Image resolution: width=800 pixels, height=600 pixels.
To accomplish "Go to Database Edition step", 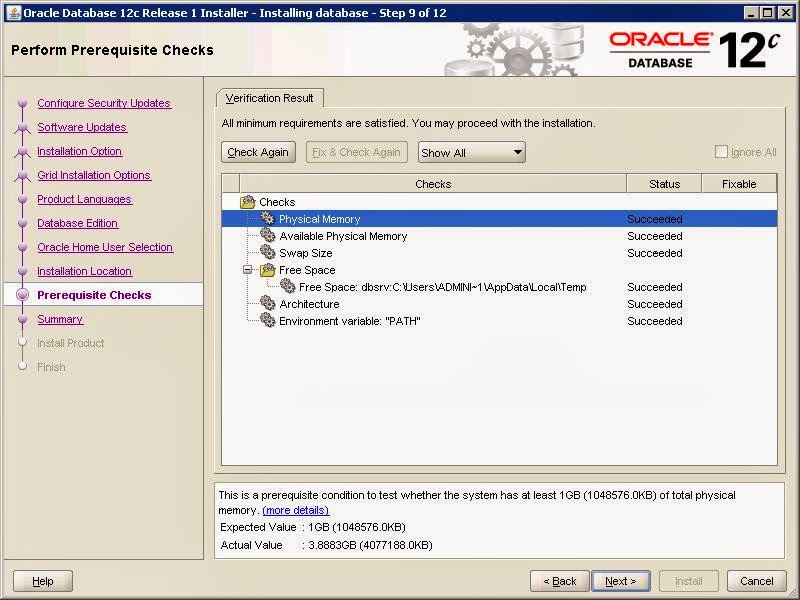I will 78,223.
